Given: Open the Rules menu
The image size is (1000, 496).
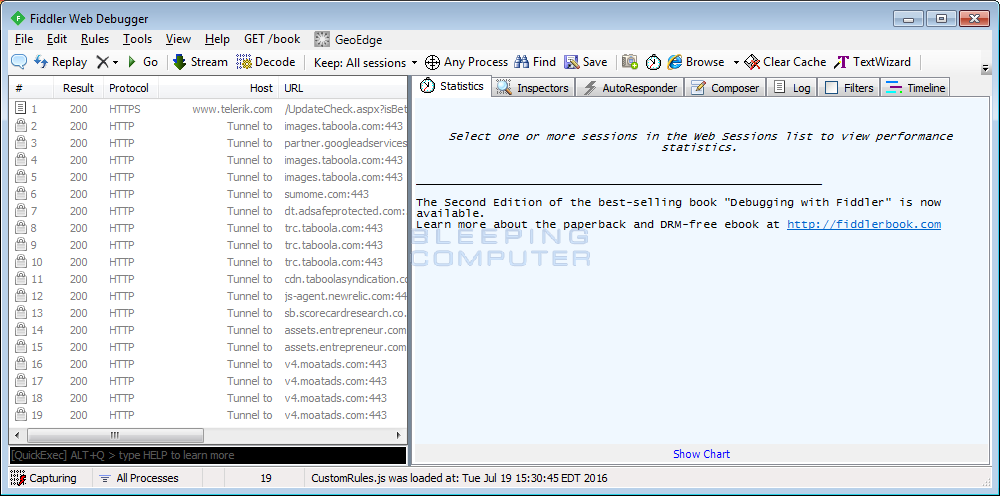Looking at the screenshot, I should pyautogui.click(x=95, y=39).
